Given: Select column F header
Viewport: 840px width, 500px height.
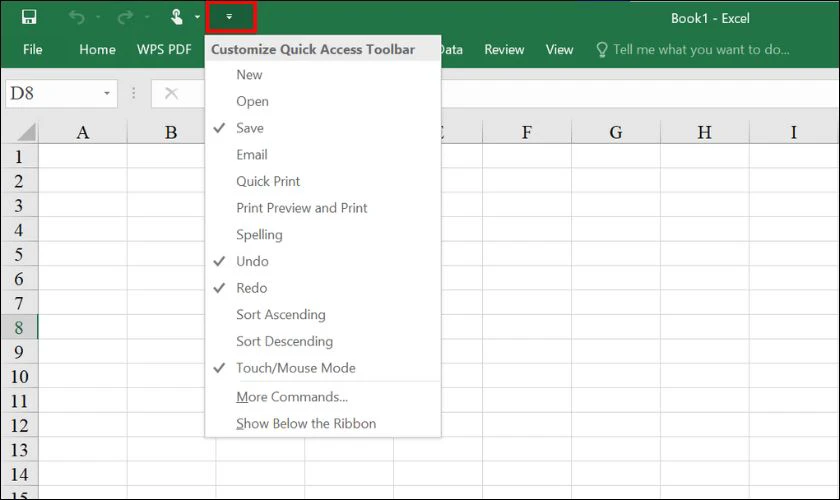Looking at the screenshot, I should click(x=527, y=132).
